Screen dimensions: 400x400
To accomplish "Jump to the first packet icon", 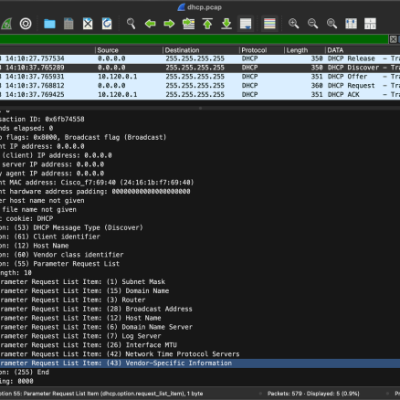I will tap(207, 24).
